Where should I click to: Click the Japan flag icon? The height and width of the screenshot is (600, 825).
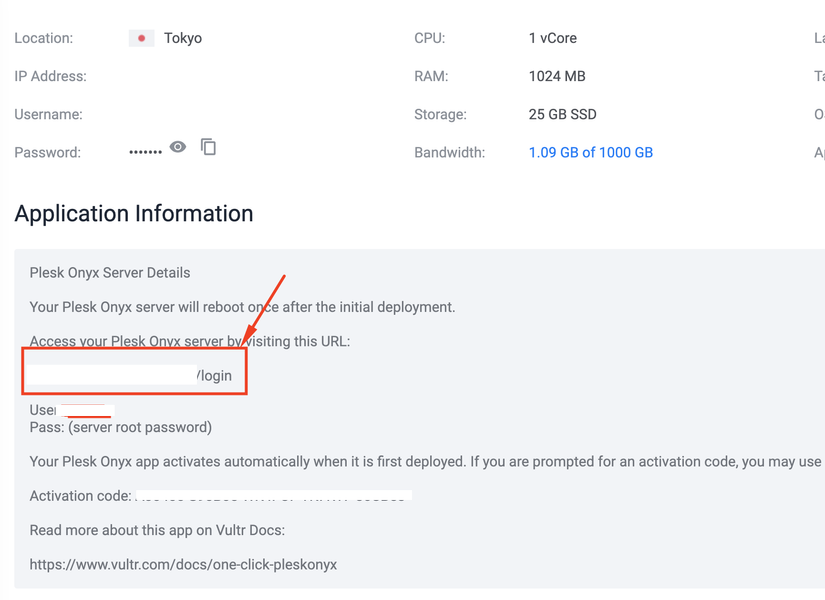coord(141,38)
